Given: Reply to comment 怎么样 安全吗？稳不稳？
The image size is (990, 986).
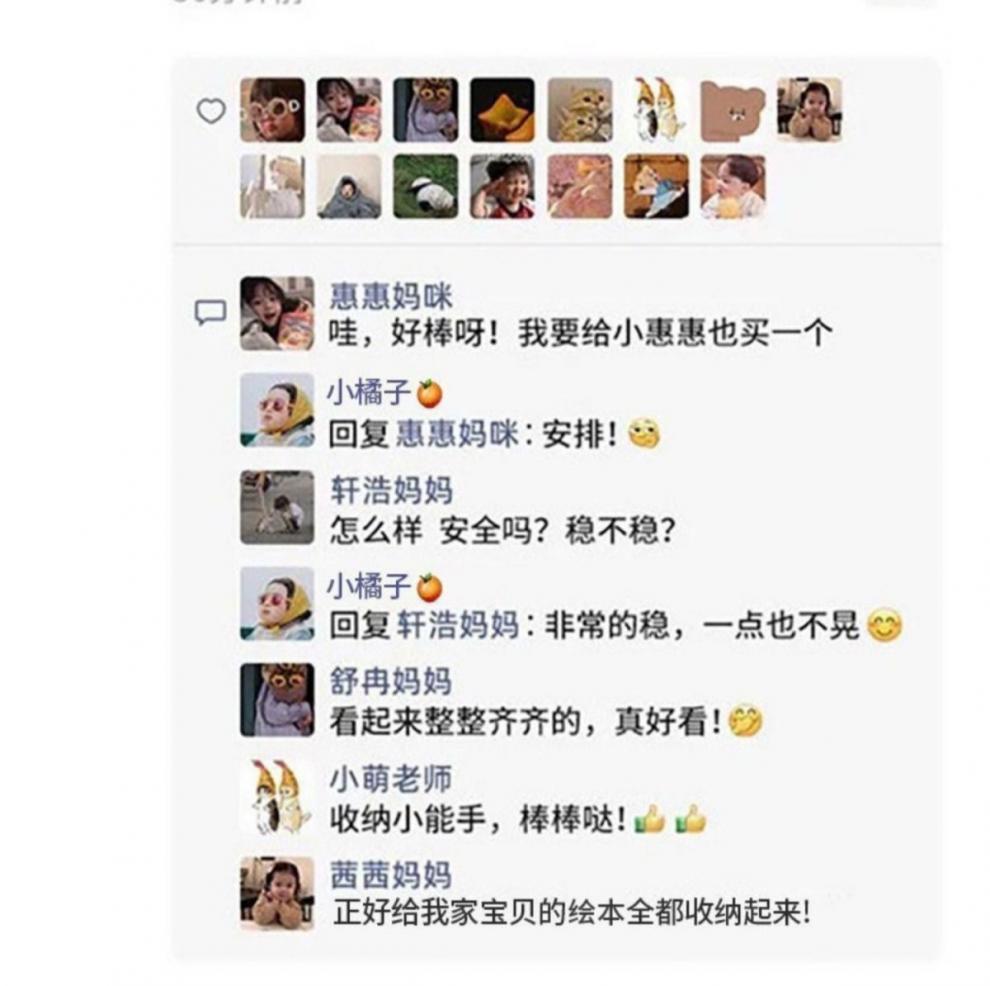Looking at the screenshot, I should (x=503, y=530).
